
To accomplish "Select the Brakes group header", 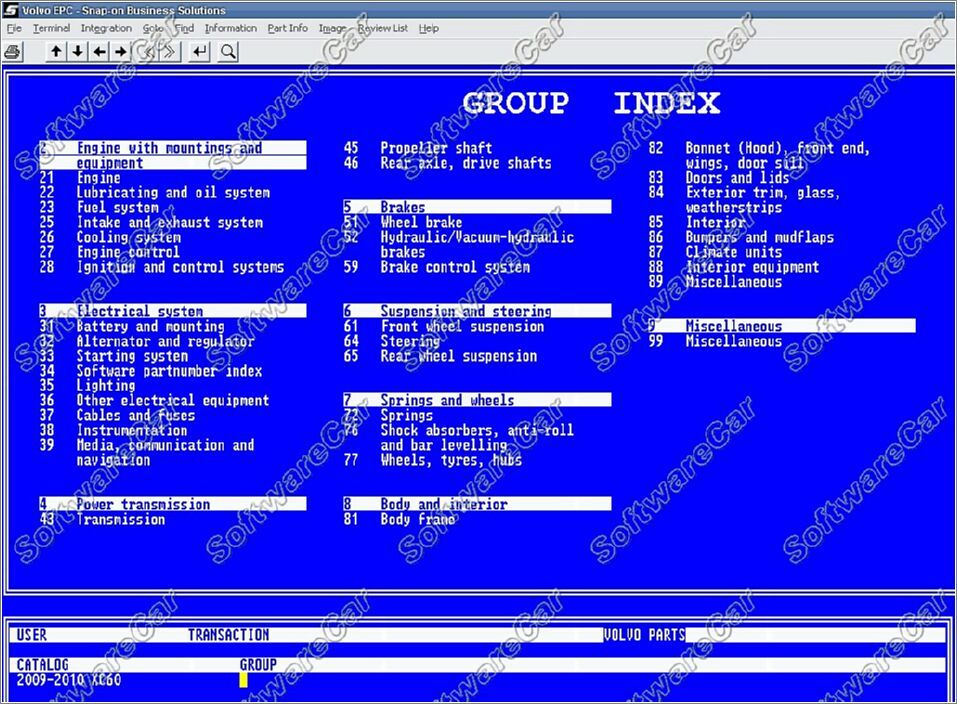I will tap(402, 207).
